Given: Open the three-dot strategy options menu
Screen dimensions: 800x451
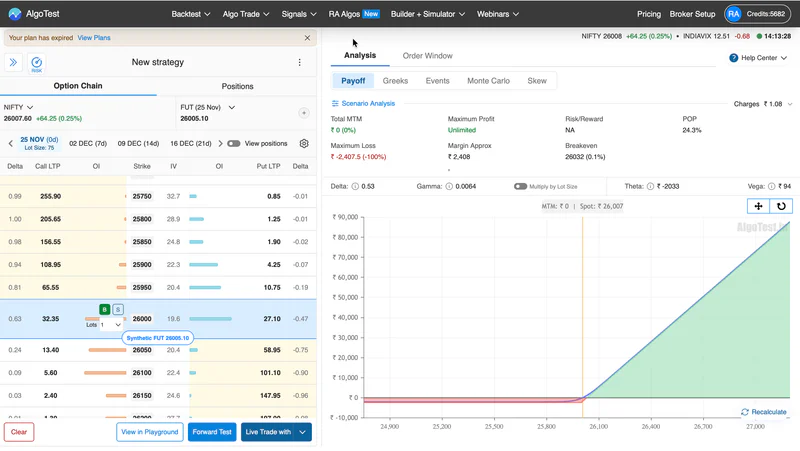Looking at the screenshot, I should pos(299,62).
